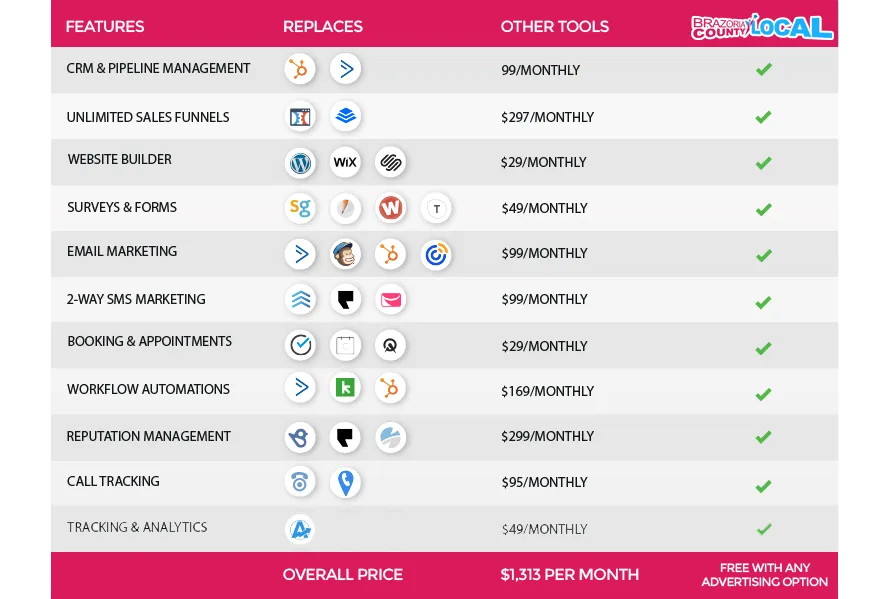Click Free With Any Advertising Option text
The height and width of the screenshot is (599, 870).
[x=765, y=575]
